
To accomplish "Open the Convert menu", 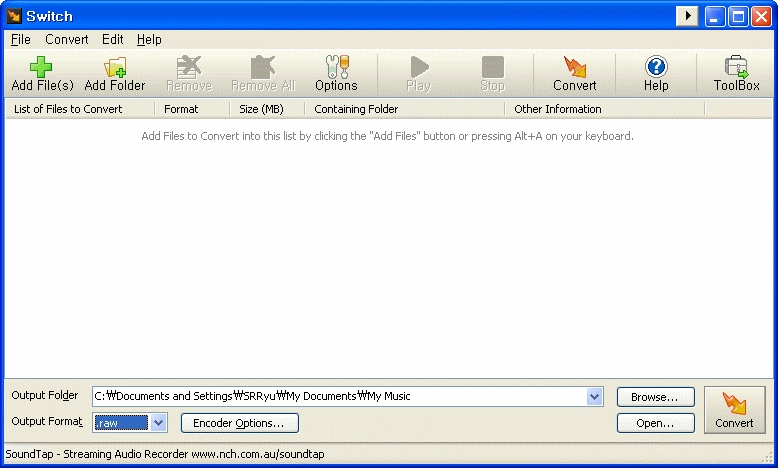I will [x=66, y=39].
